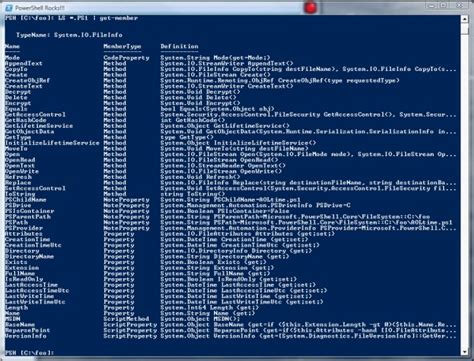This screenshot has width=474, height=361.
Task: Click the 'DirectoryName' member name
Action: point(29,256)
